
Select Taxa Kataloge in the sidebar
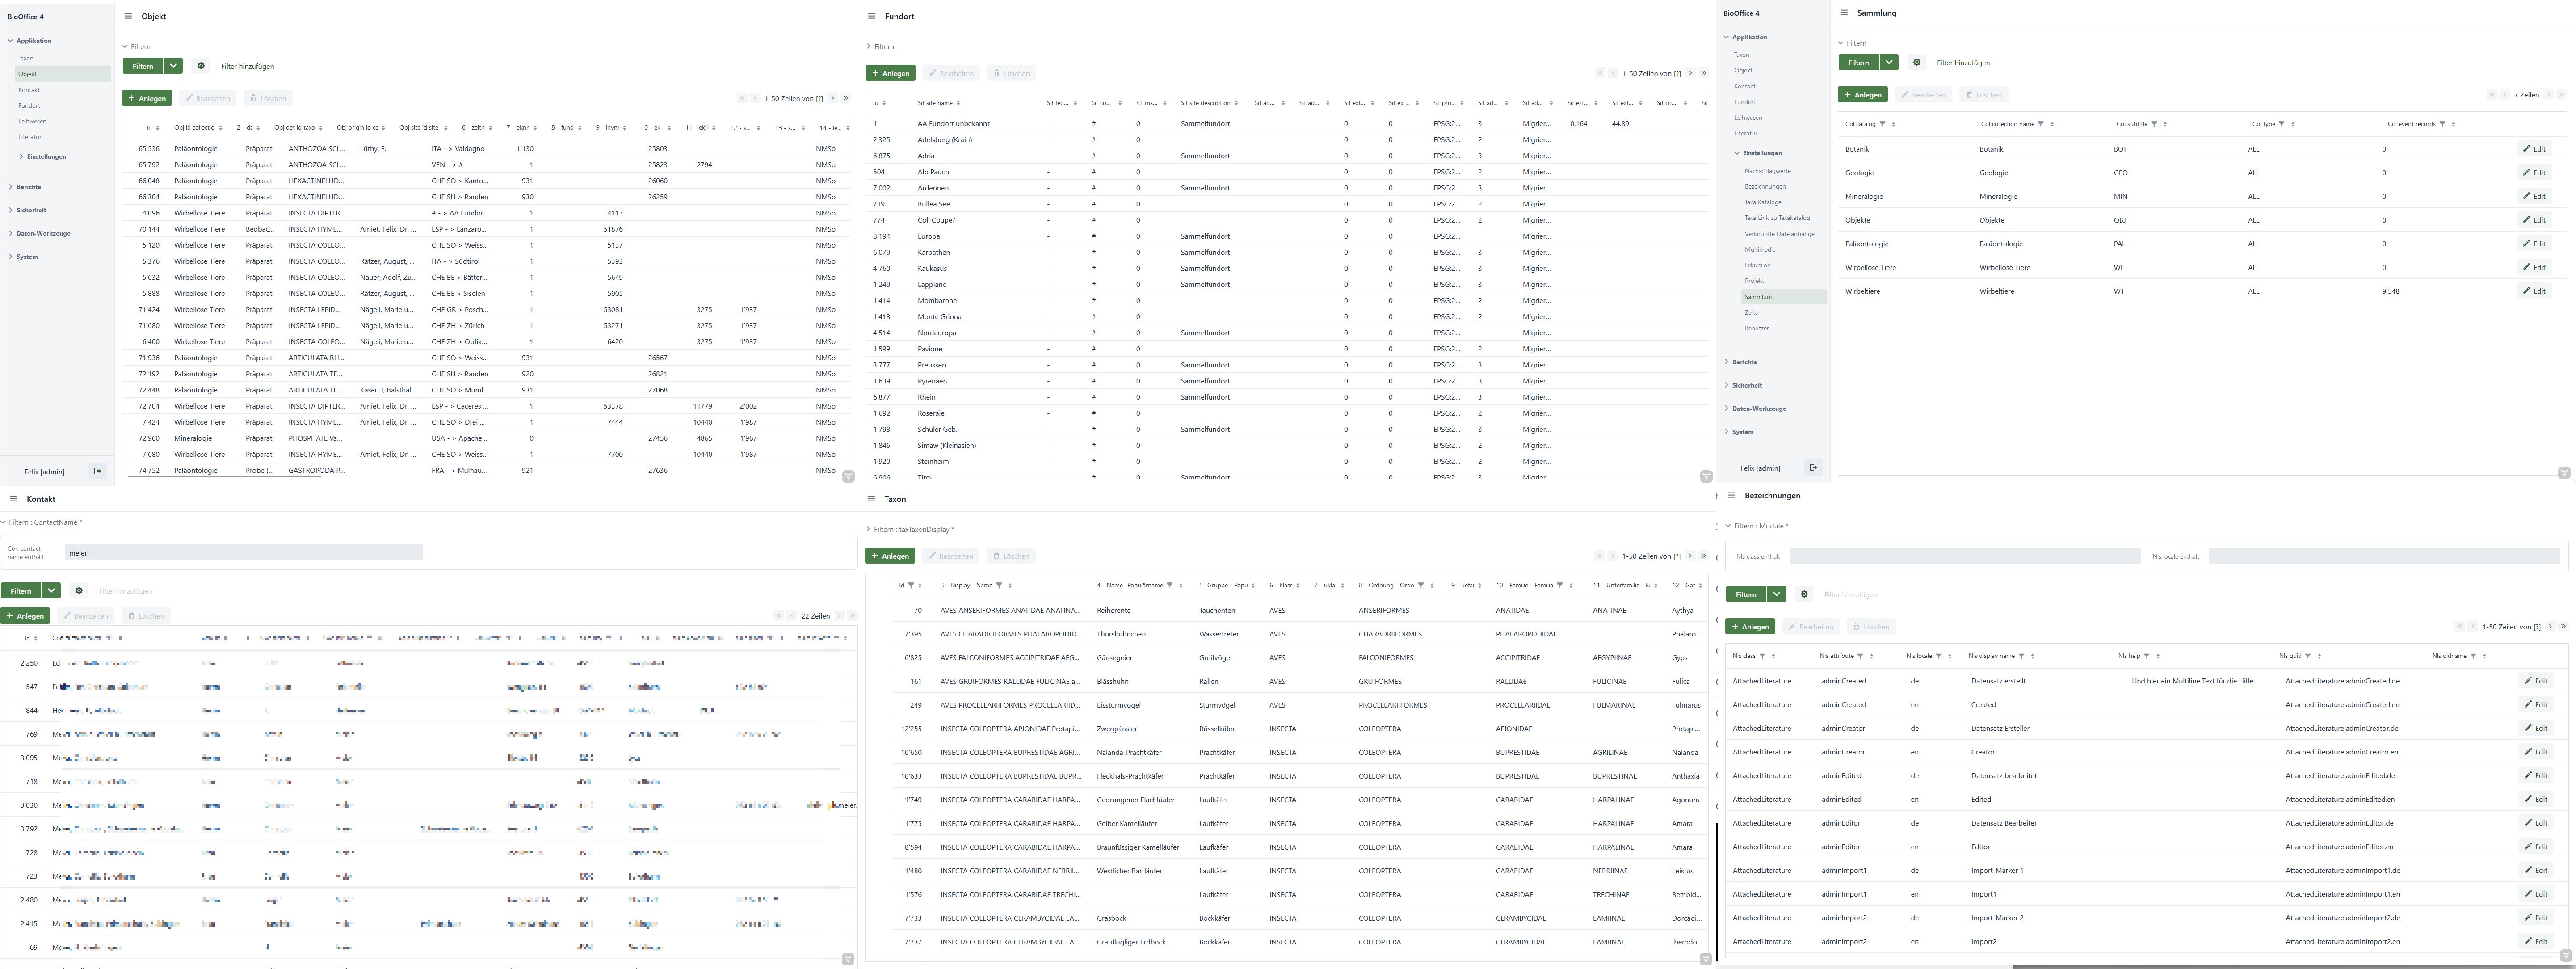click(1763, 202)
